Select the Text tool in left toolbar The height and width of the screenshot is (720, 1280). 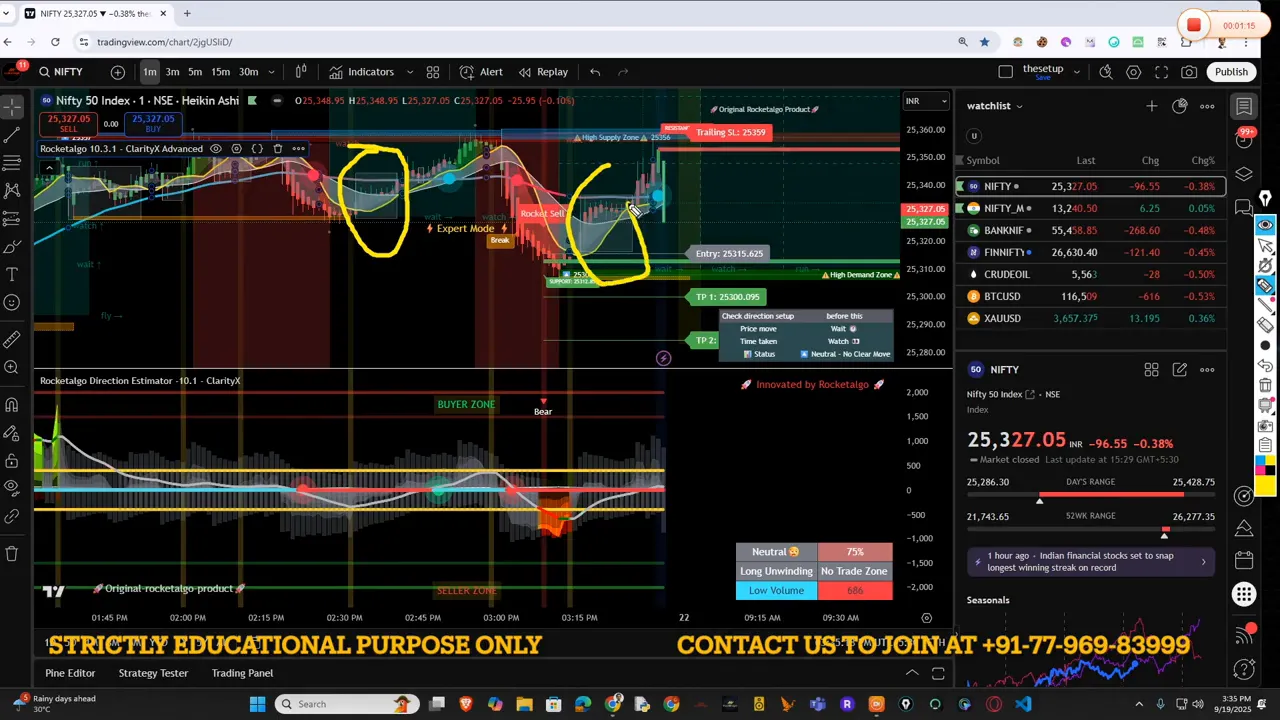12,274
